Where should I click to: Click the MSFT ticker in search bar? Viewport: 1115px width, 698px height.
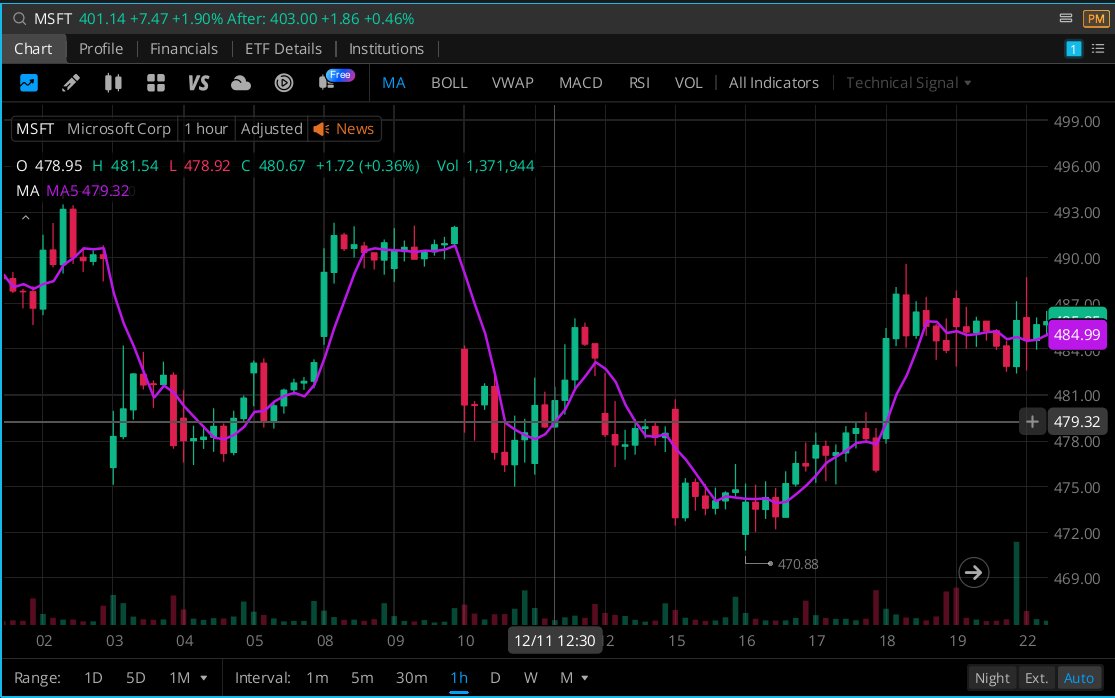pyautogui.click(x=53, y=18)
